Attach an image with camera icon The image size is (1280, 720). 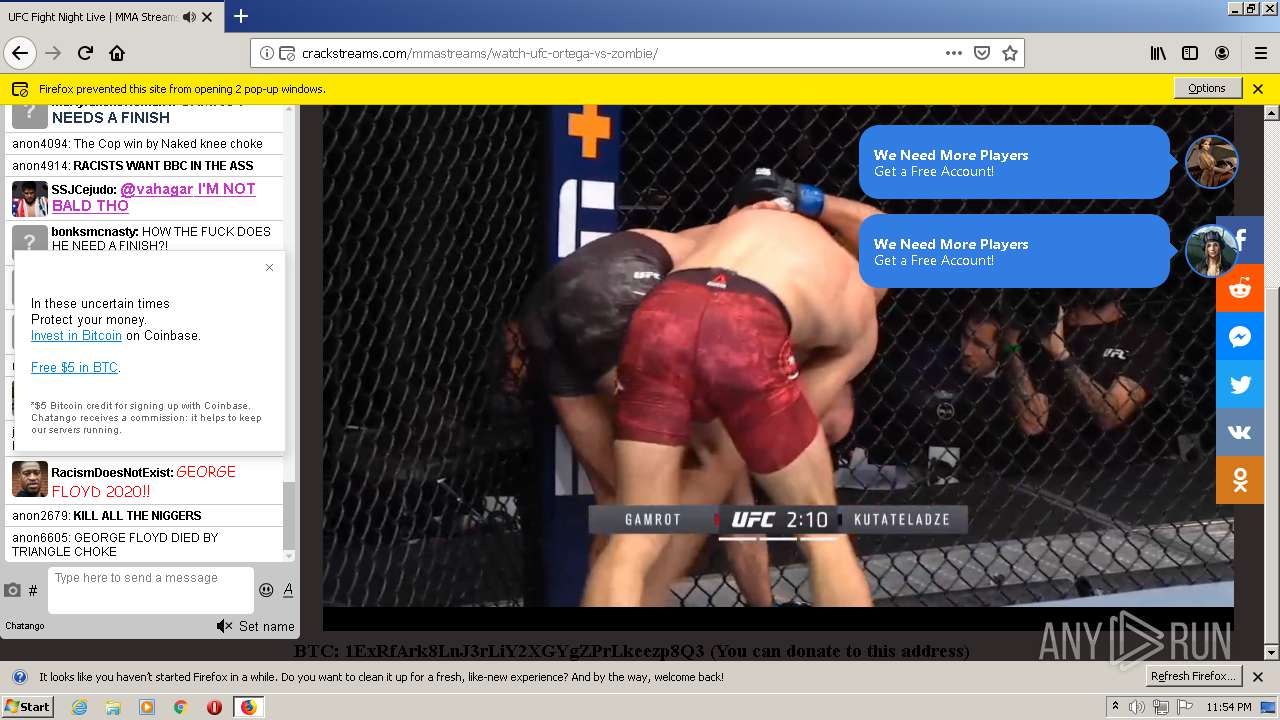click(13, 591)
